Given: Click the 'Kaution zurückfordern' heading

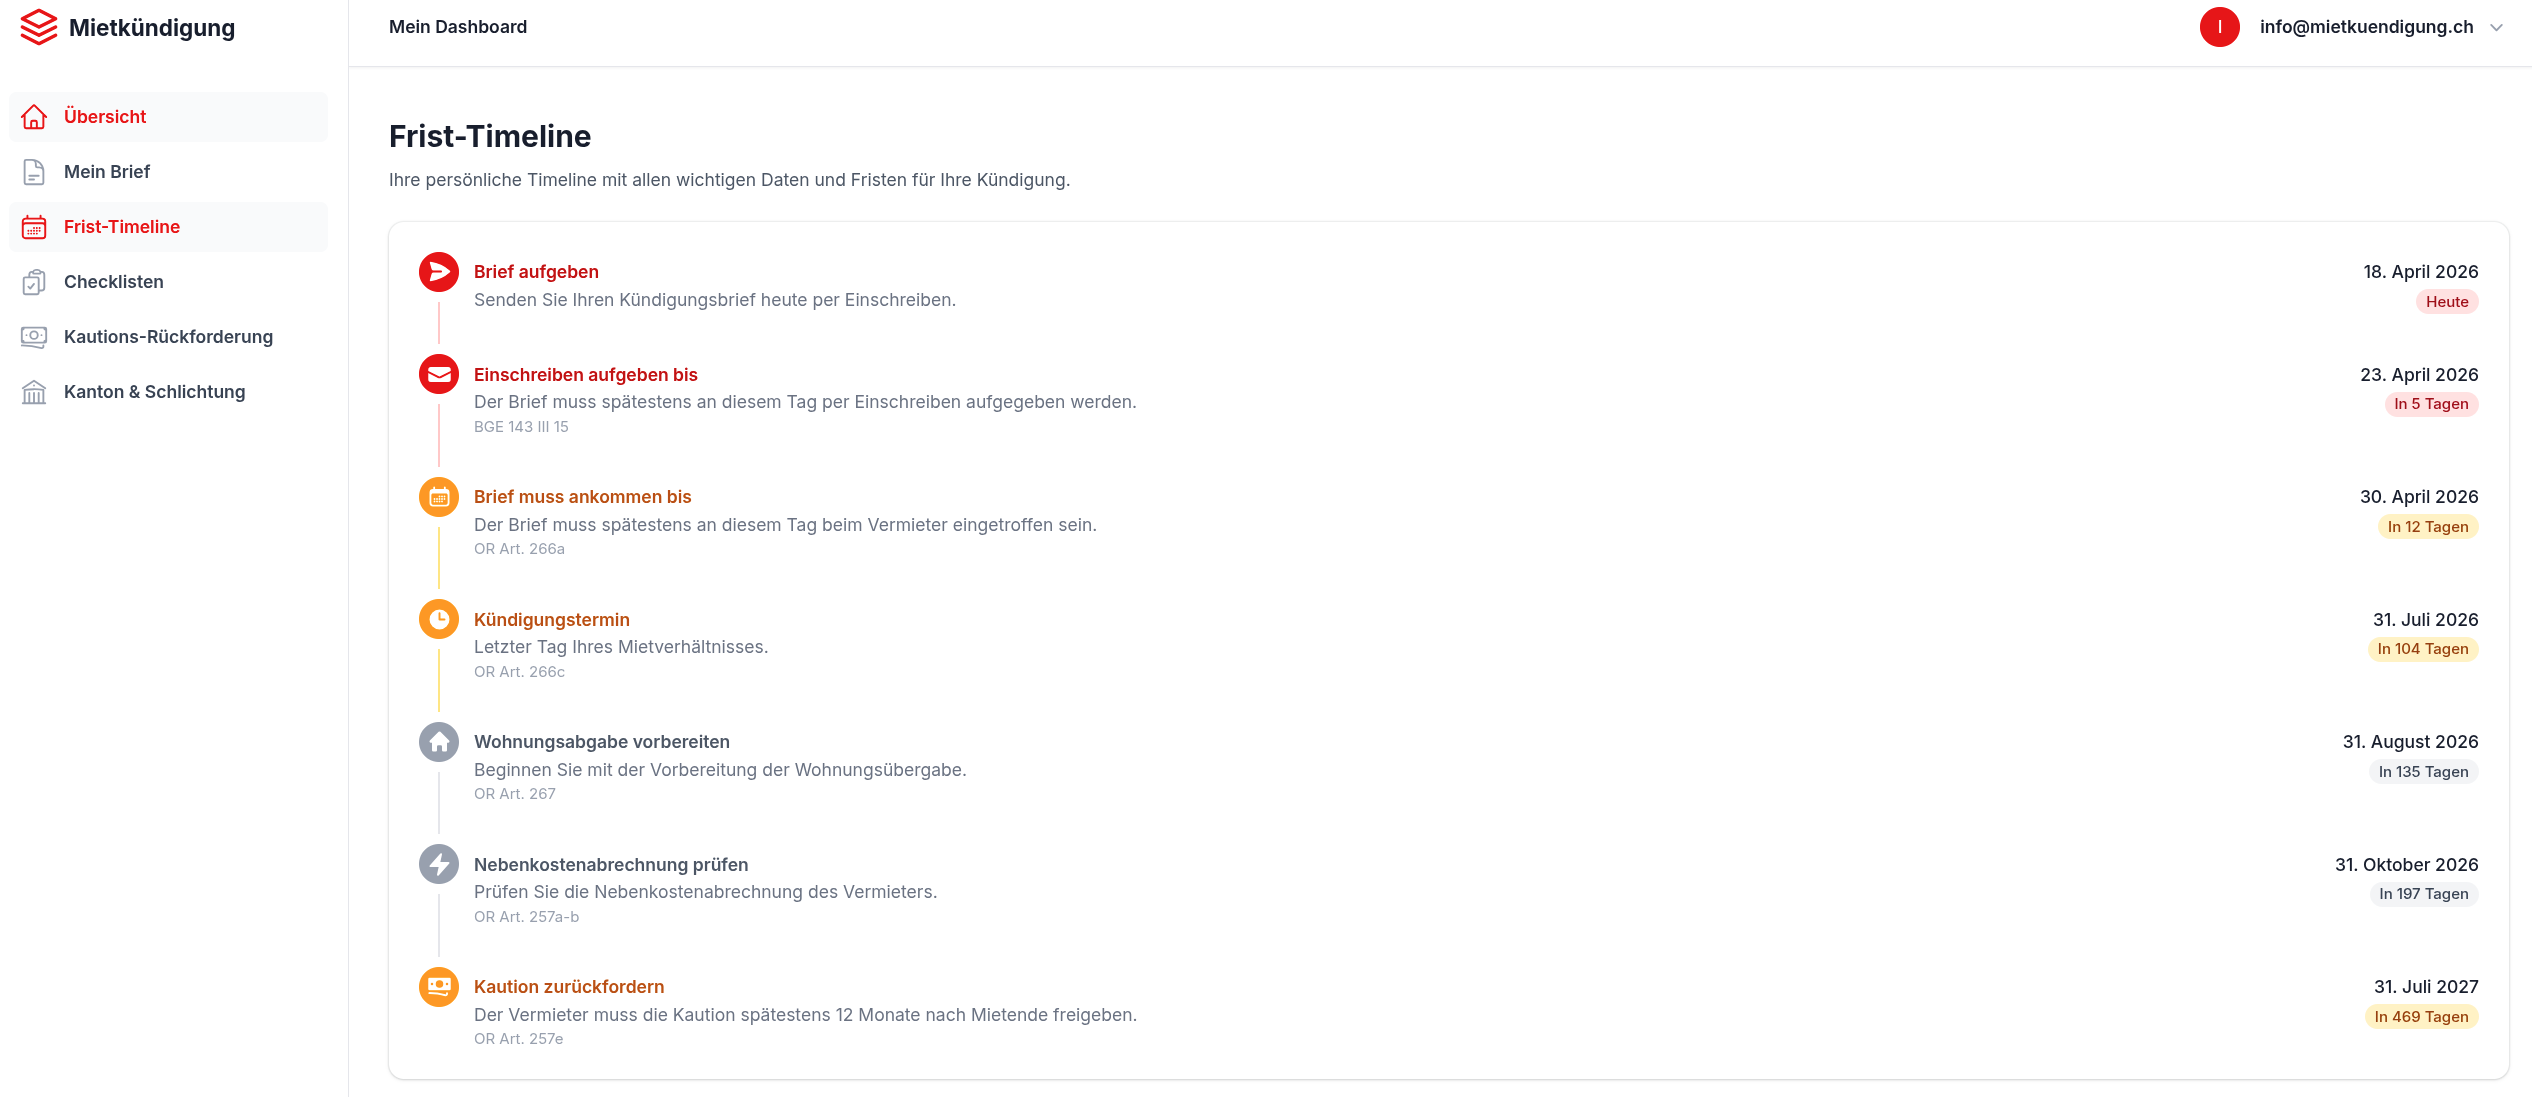Looking at the screenshot, I should tap(568, 987).
